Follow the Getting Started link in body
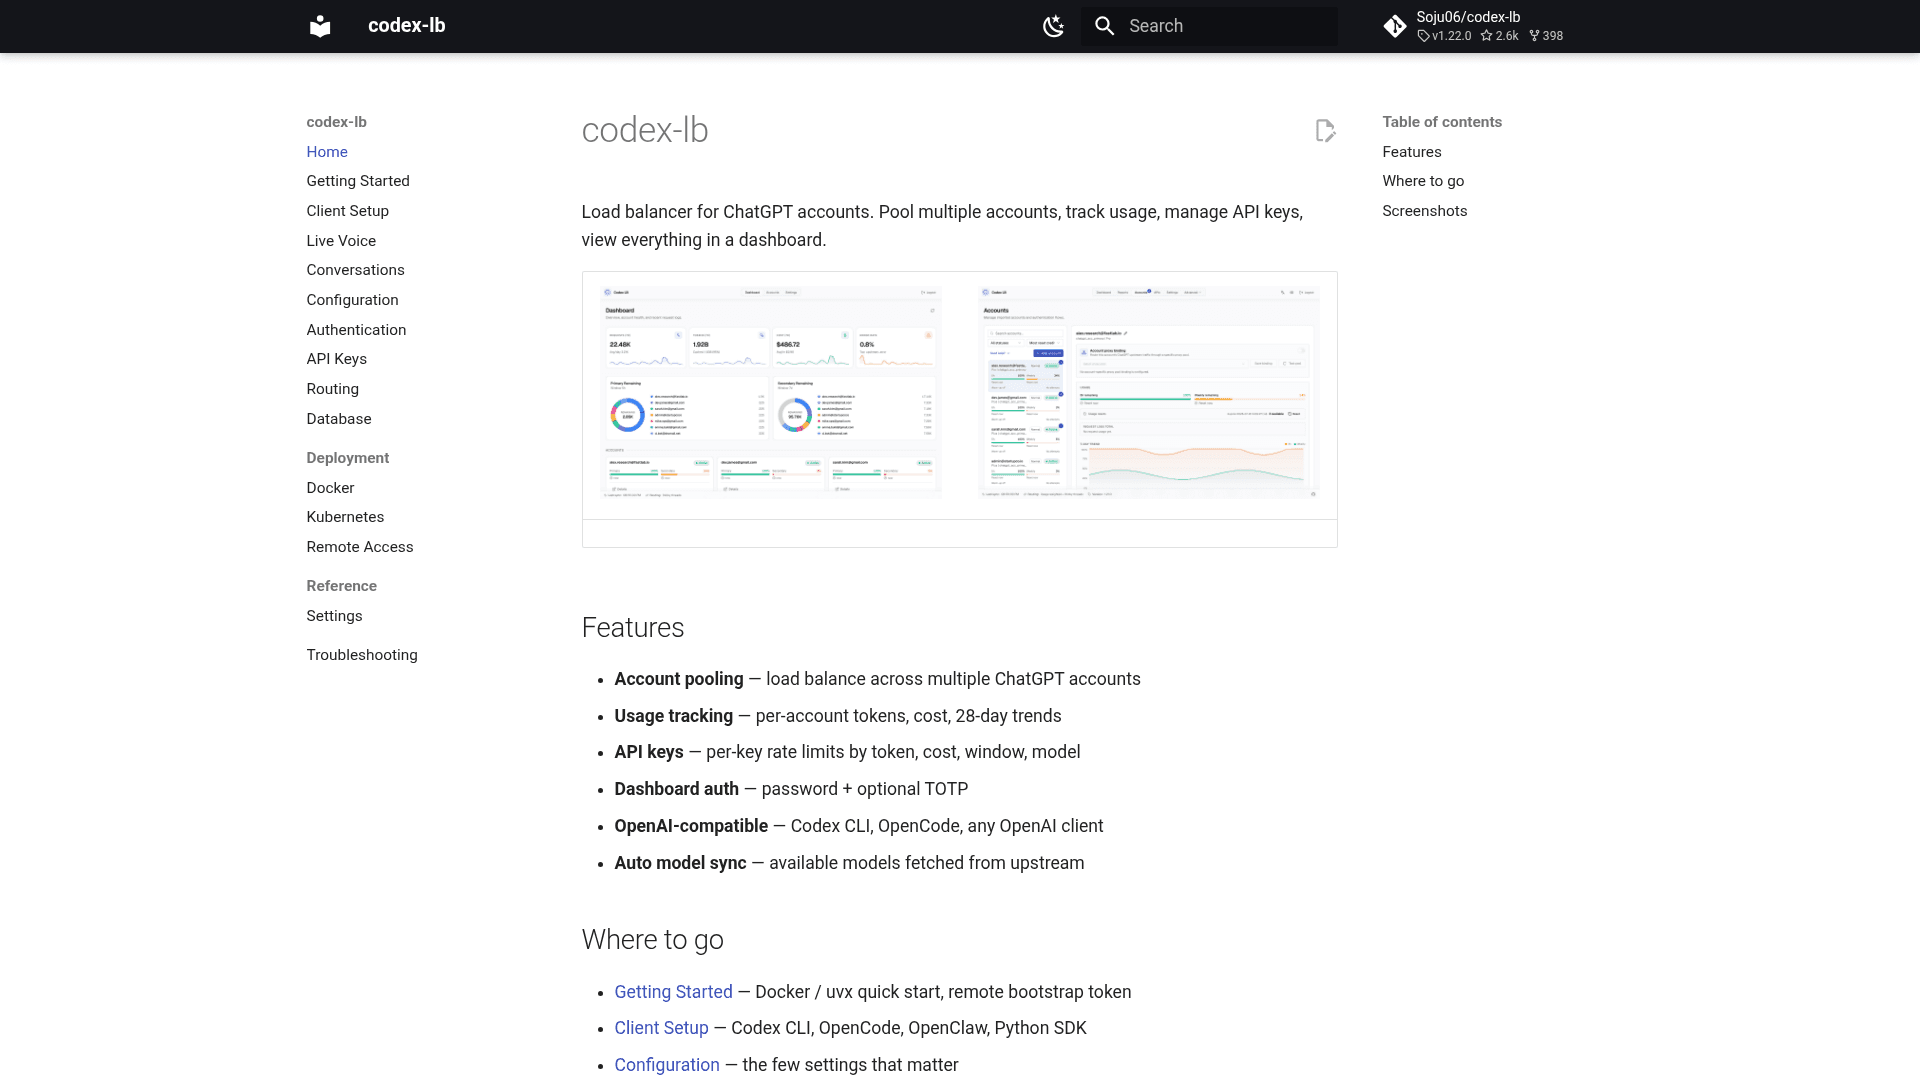1920x1080 pixels. (x=674, y=992)
